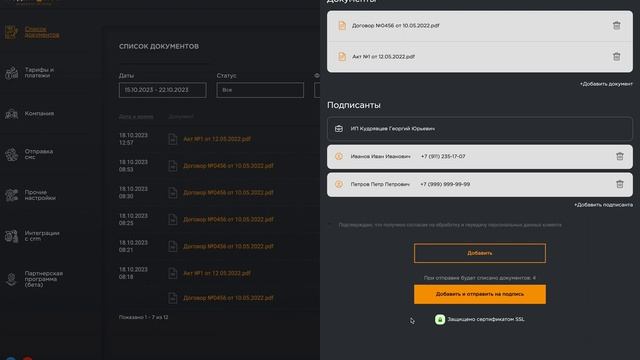This screenshot has height=360, width=640.
Task: Click document icon of 08:21 Договор row
Action: pos(173,247)
